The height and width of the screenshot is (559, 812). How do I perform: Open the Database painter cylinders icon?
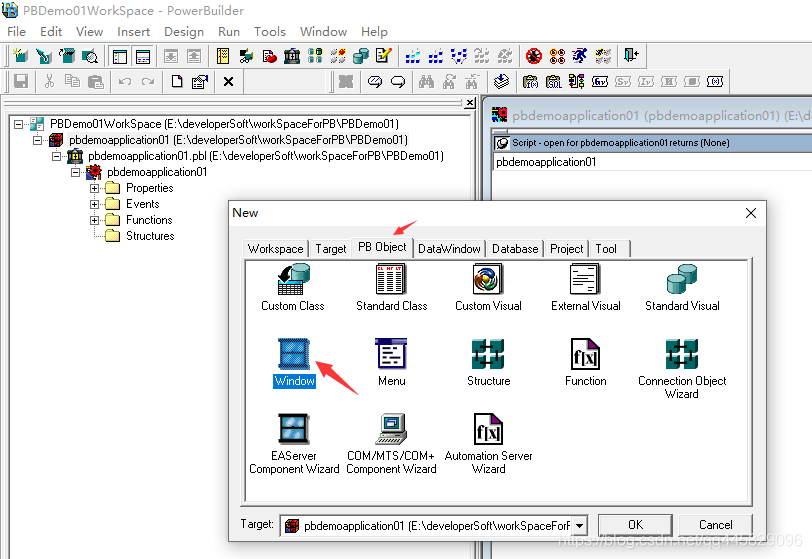[x=361, y=55]
